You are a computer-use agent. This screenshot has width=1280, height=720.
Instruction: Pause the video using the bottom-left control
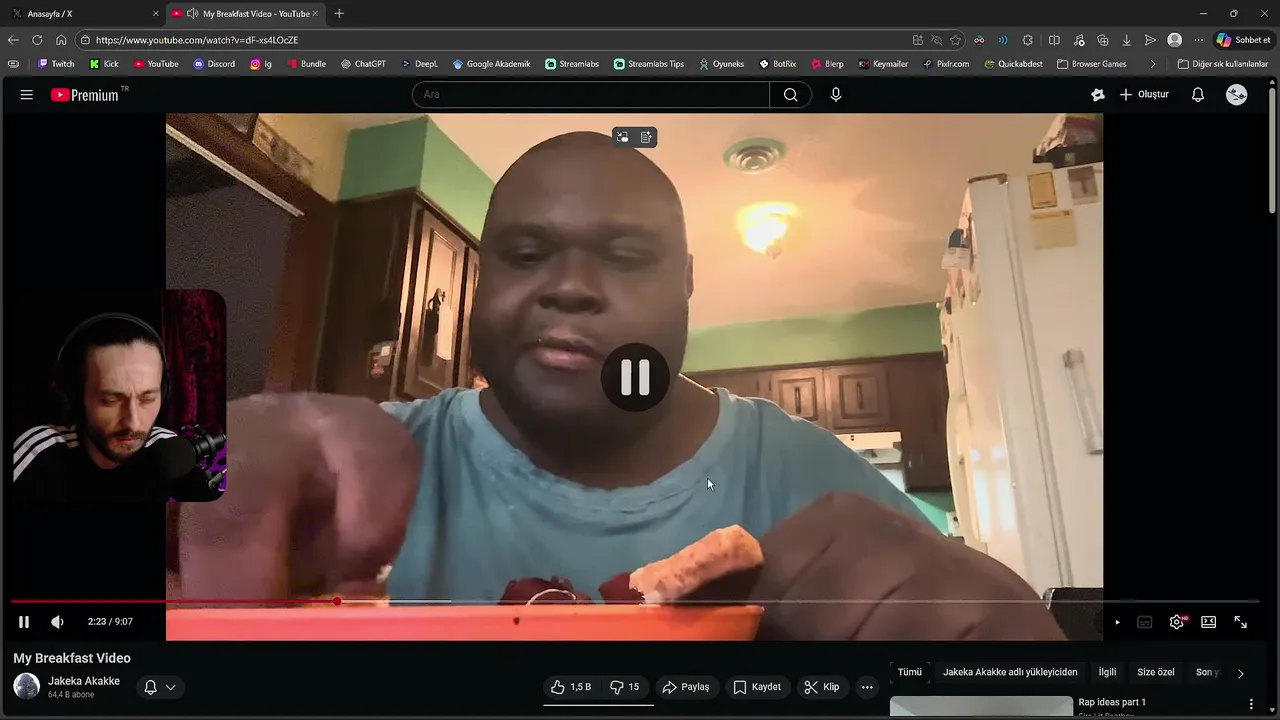pyautogui.click(x=24, y=622)
